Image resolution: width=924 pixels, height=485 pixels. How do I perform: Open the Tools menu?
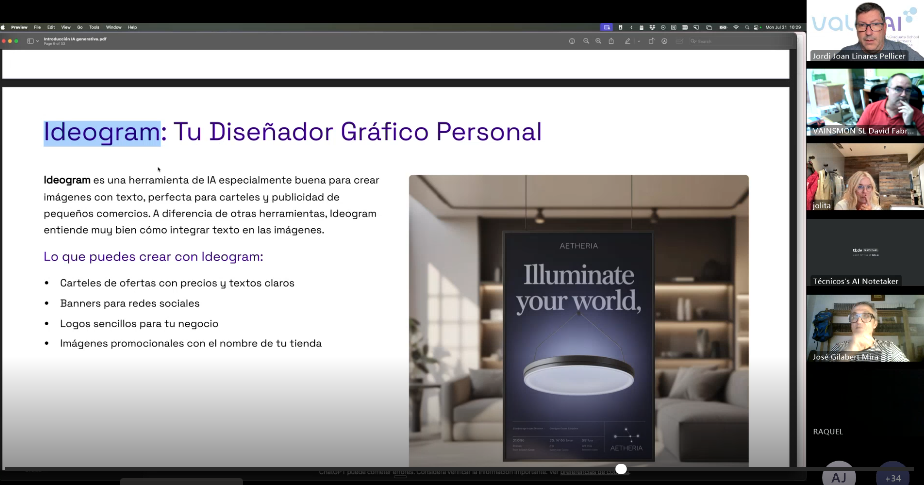[94, 27]
